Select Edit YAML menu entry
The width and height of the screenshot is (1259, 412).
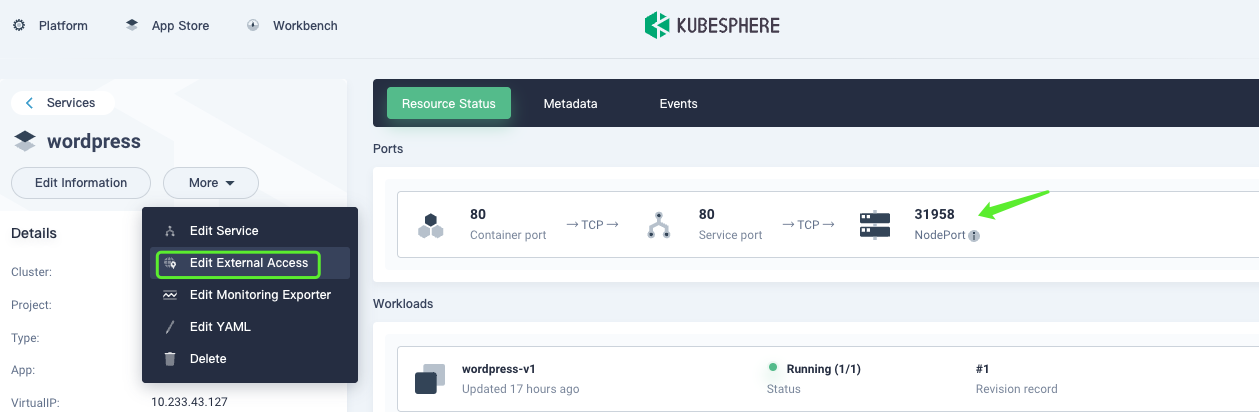click(x=220, y=327)
